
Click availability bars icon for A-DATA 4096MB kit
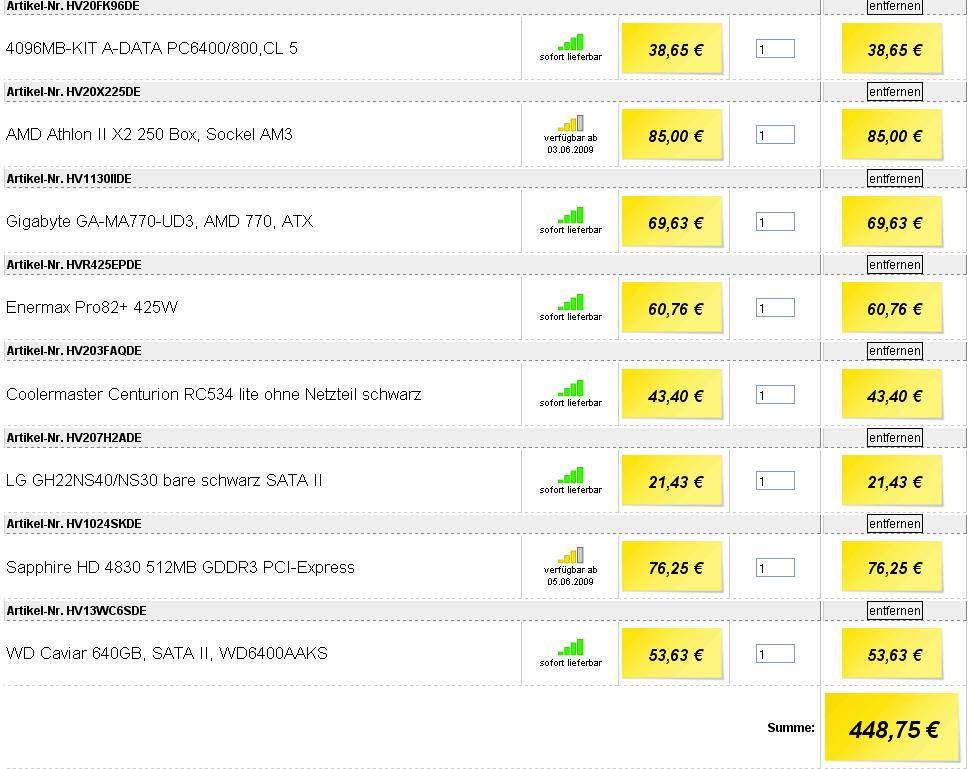[x=571, y=42]
